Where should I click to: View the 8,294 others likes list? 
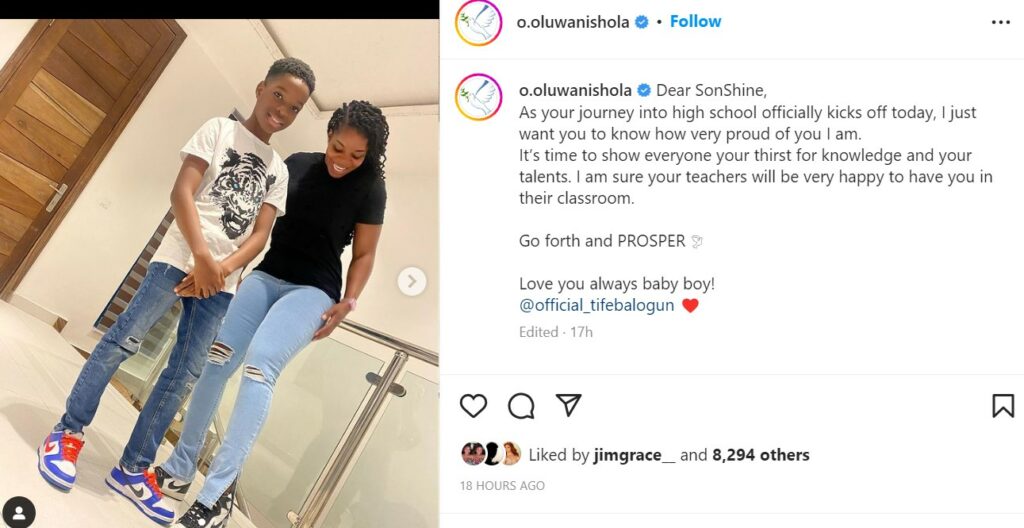761,455
